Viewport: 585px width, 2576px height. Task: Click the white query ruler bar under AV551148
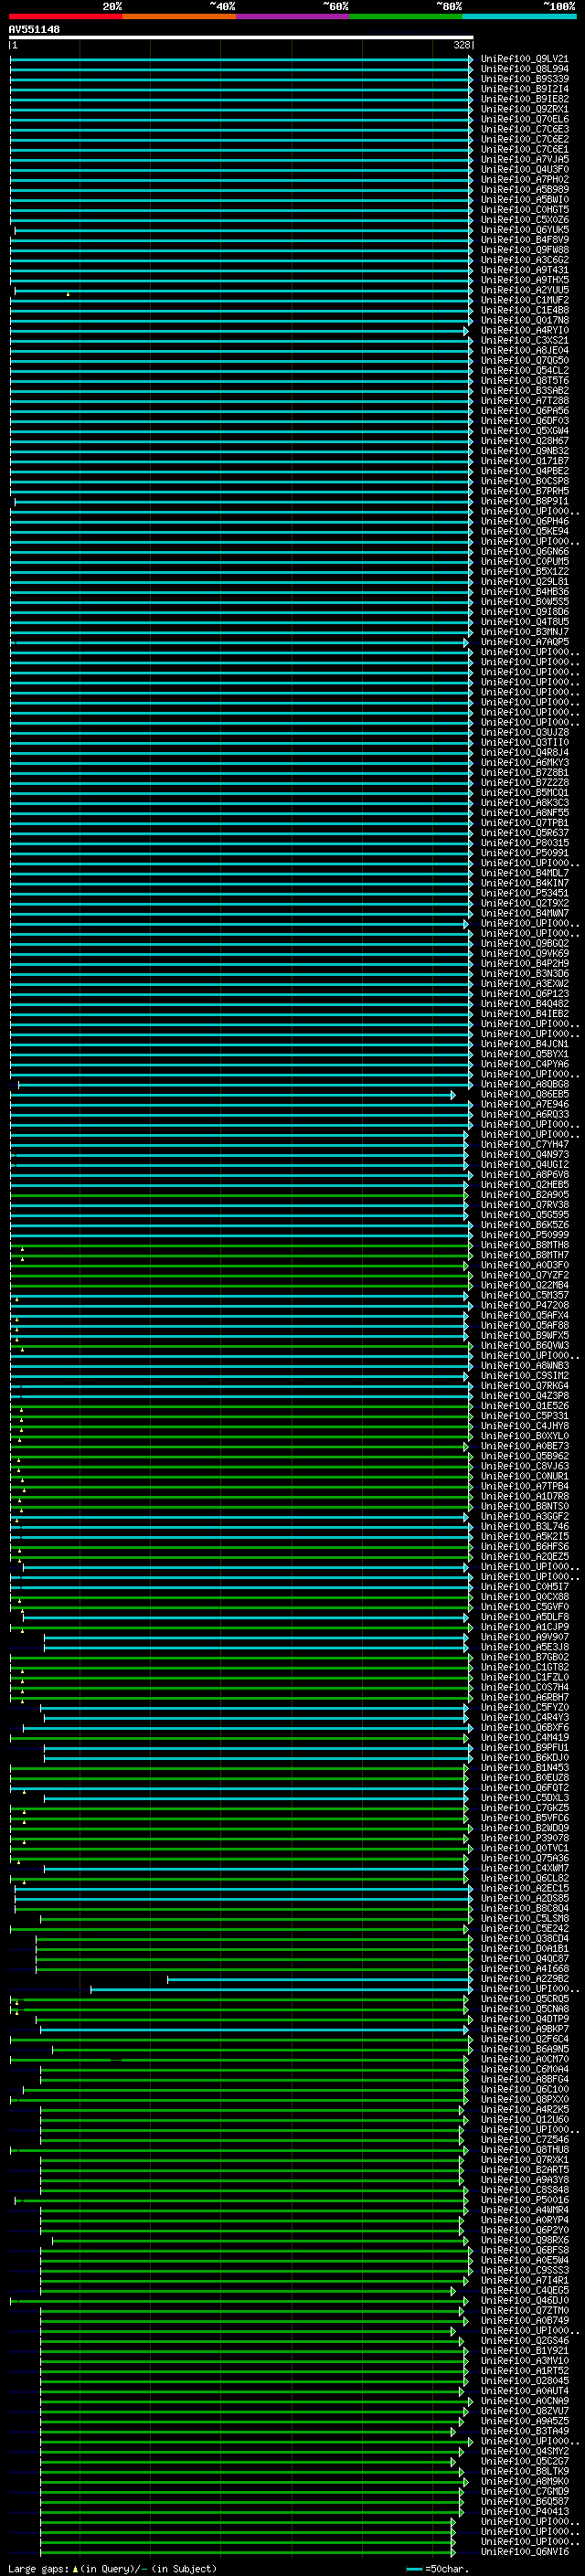(x=241, y=37)
